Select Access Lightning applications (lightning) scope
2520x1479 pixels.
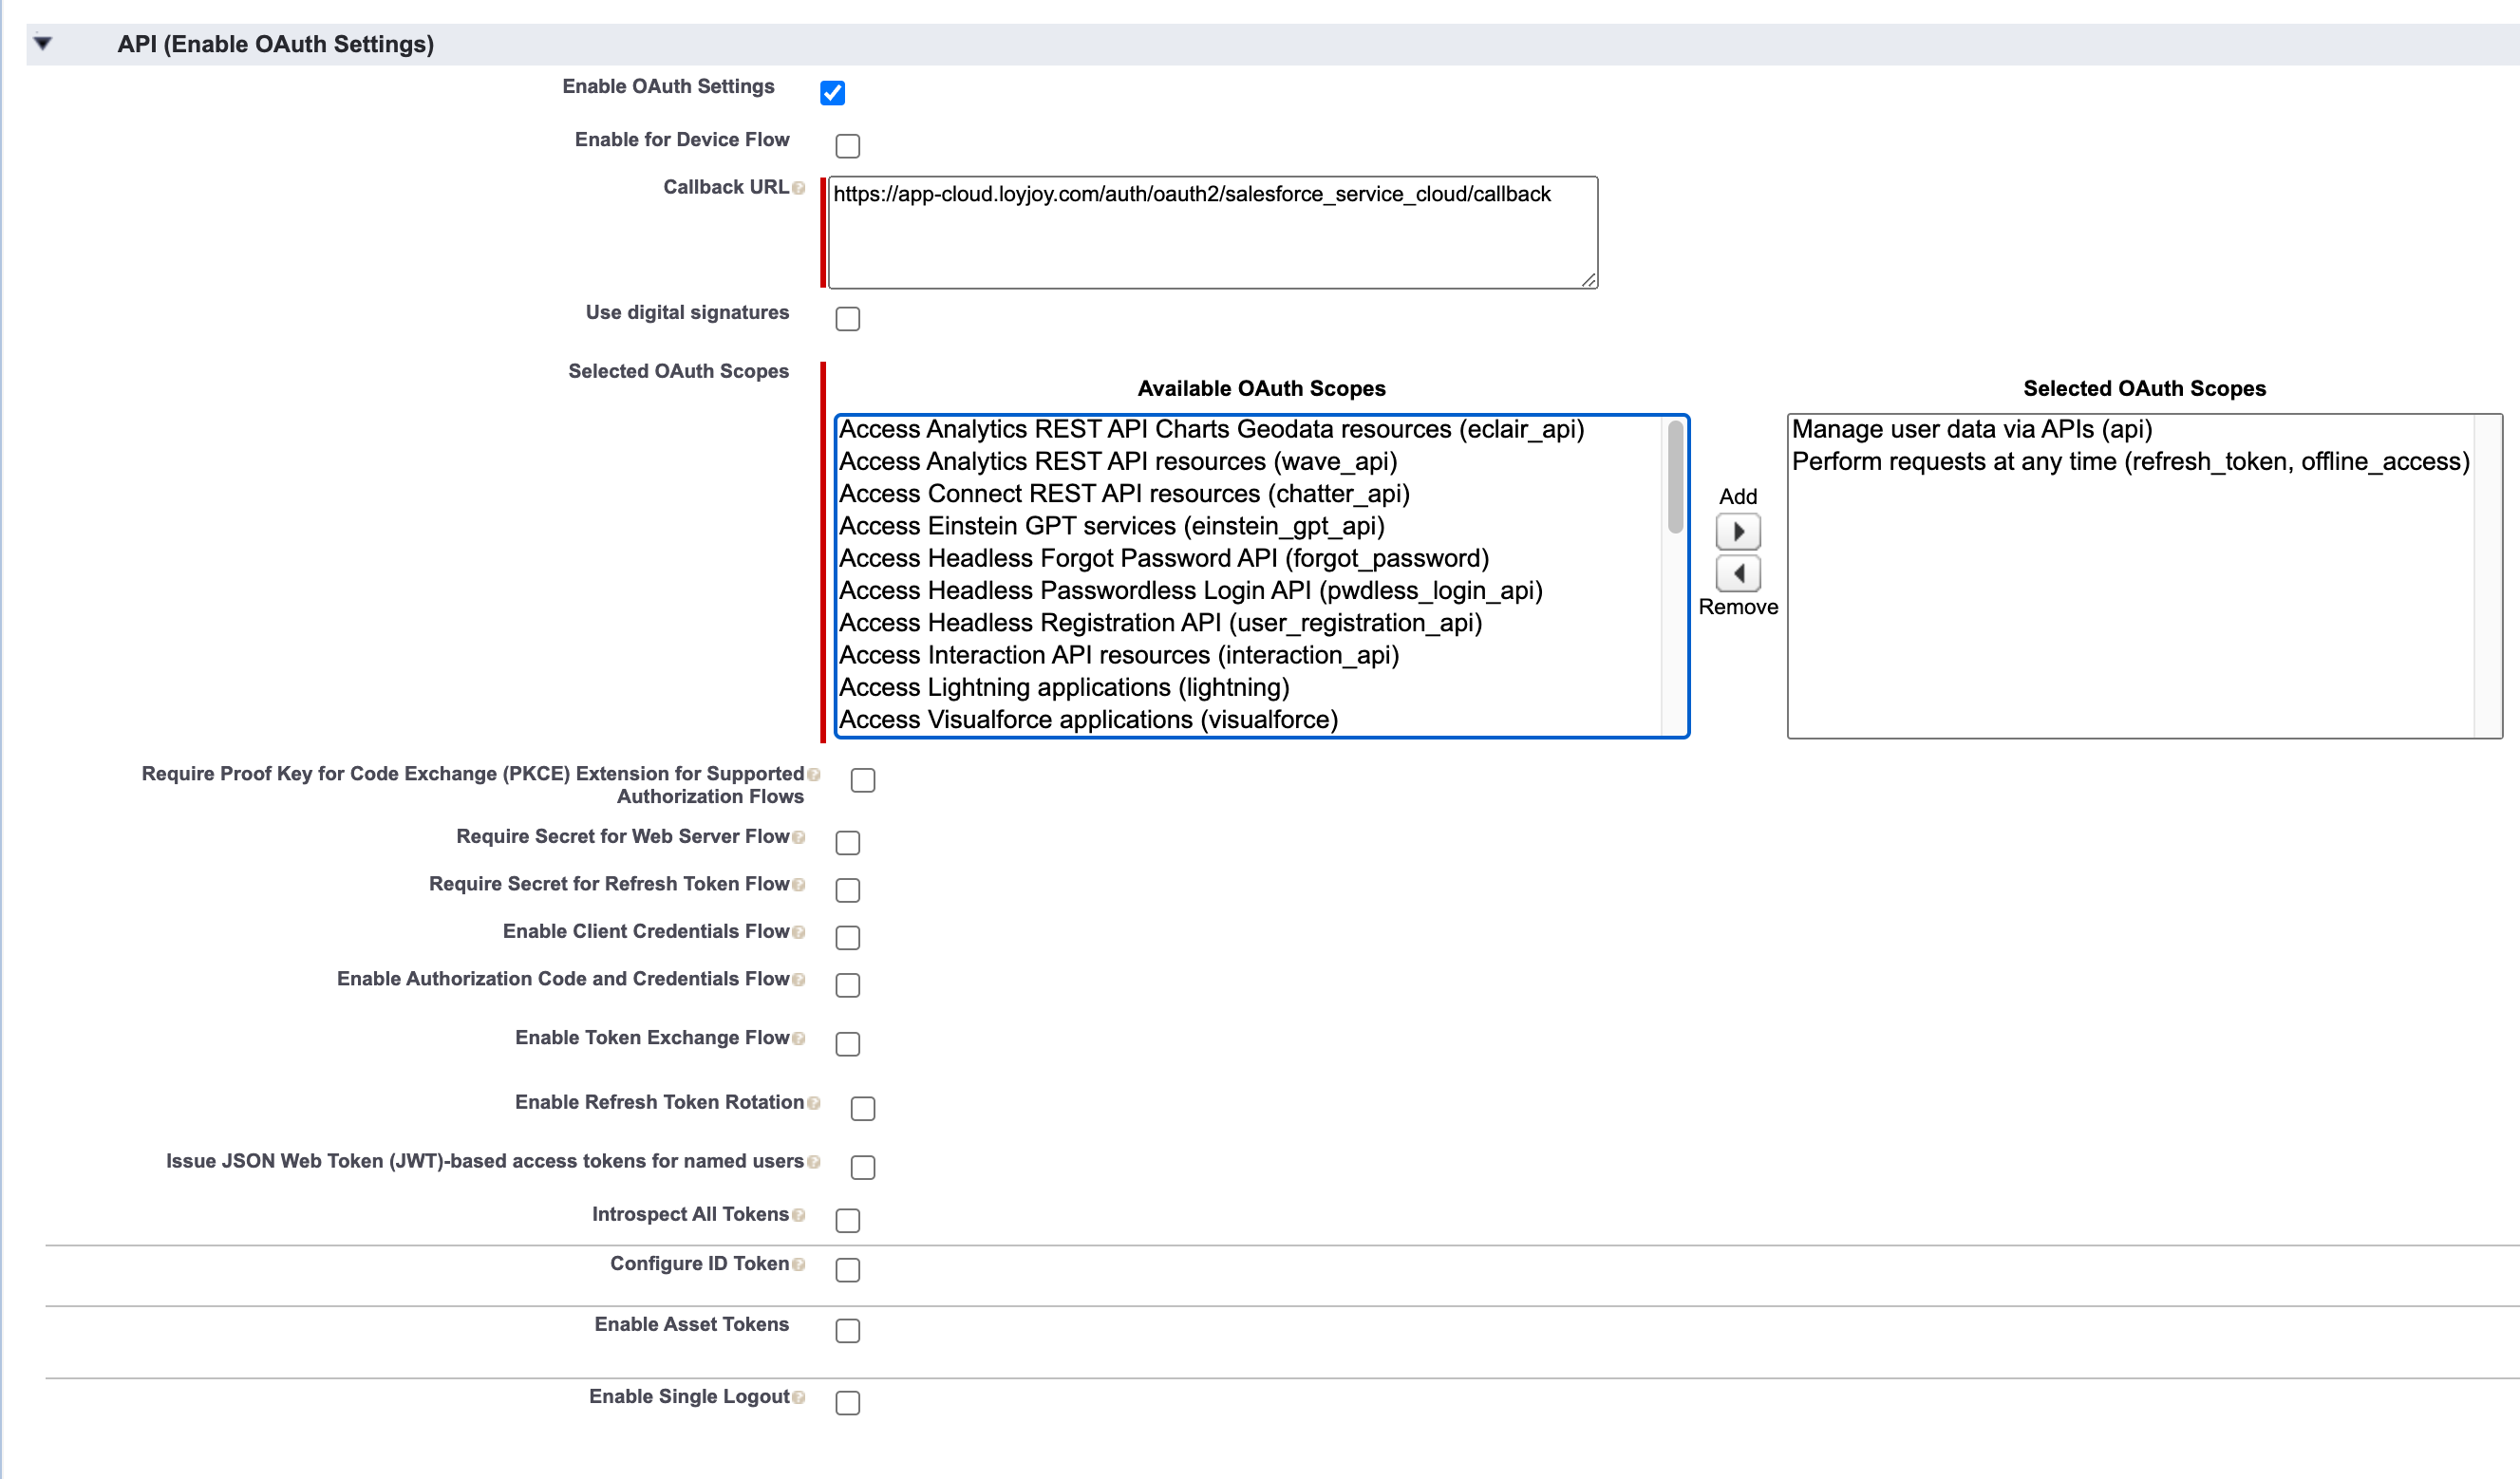tap(1063, 687)
